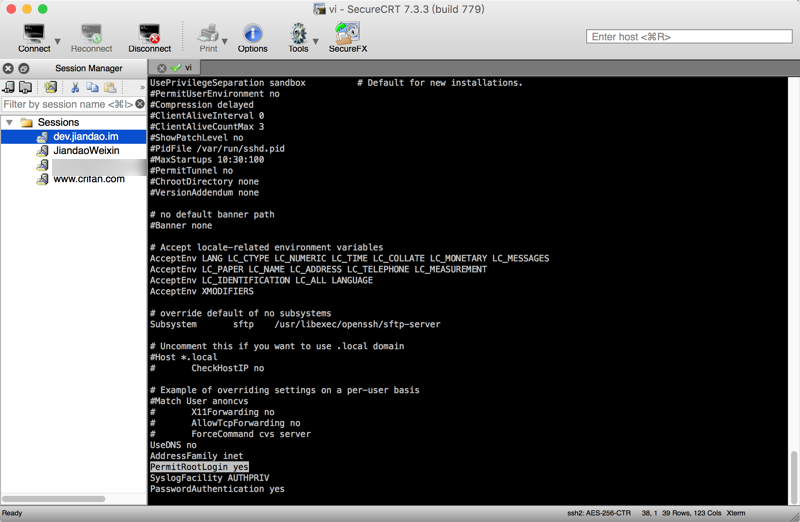Click the SyslogFacility AUTHPRIV line
The image size is (800, 522).
click(x=210, y=478)
